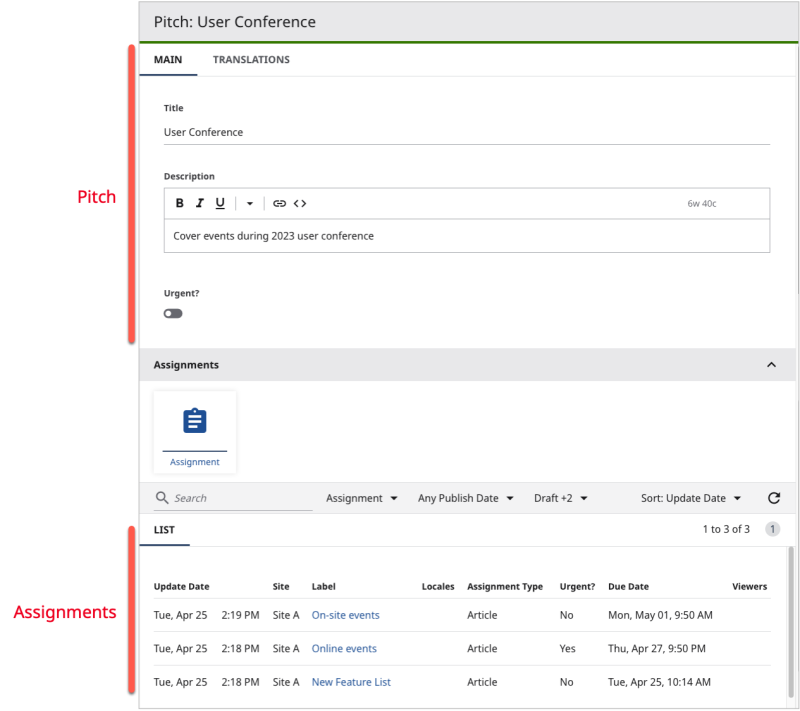Click pagination page 1 circle
800x711 pixels.
pos(773,528)
